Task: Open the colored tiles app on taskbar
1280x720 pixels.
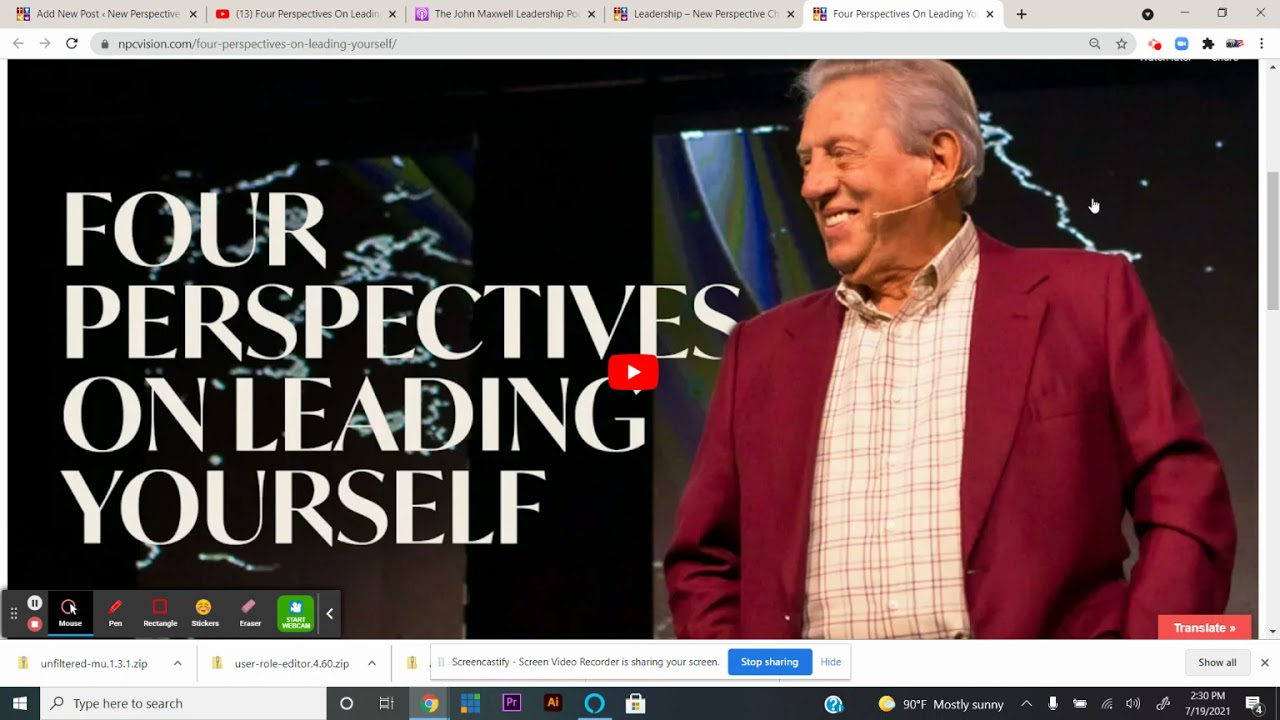Action: (x=470, y=703)
